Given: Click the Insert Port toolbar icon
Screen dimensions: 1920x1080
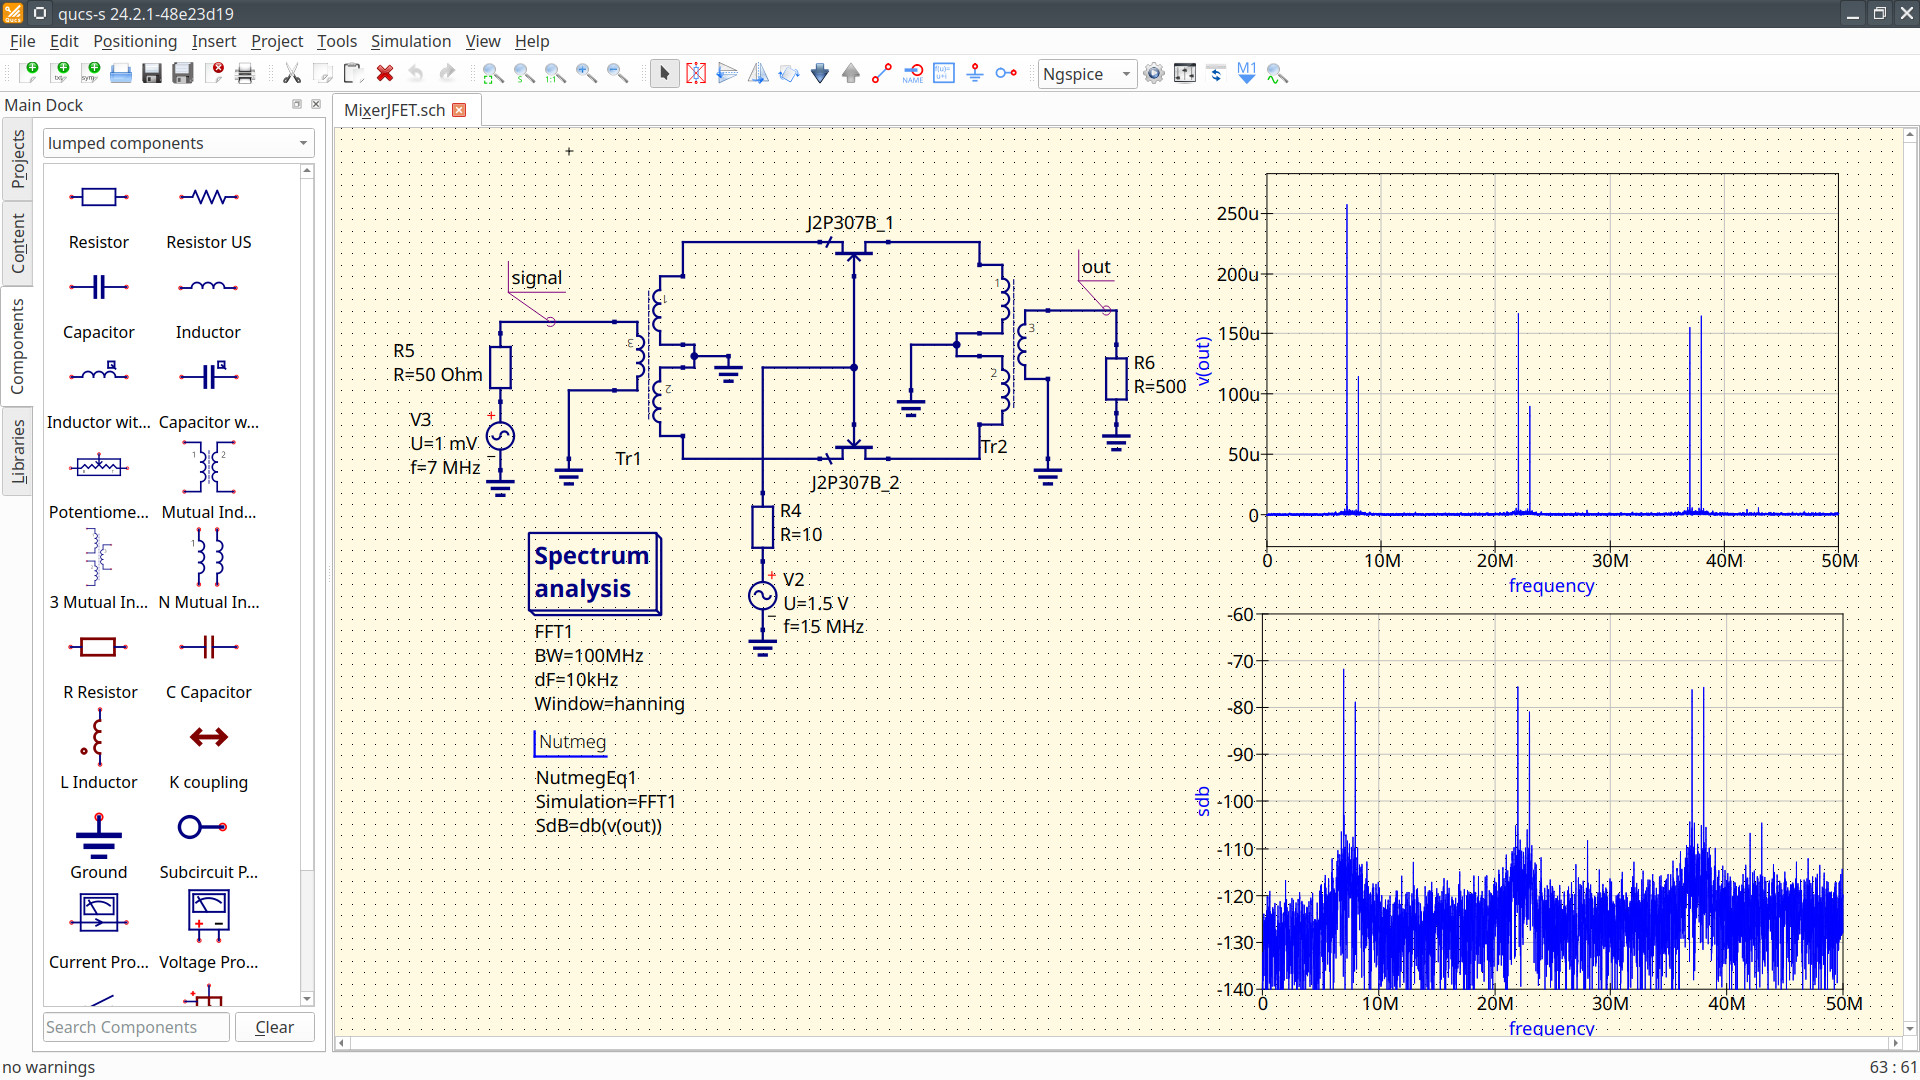Looking at the screenshot, I should tap(1006, 73).
